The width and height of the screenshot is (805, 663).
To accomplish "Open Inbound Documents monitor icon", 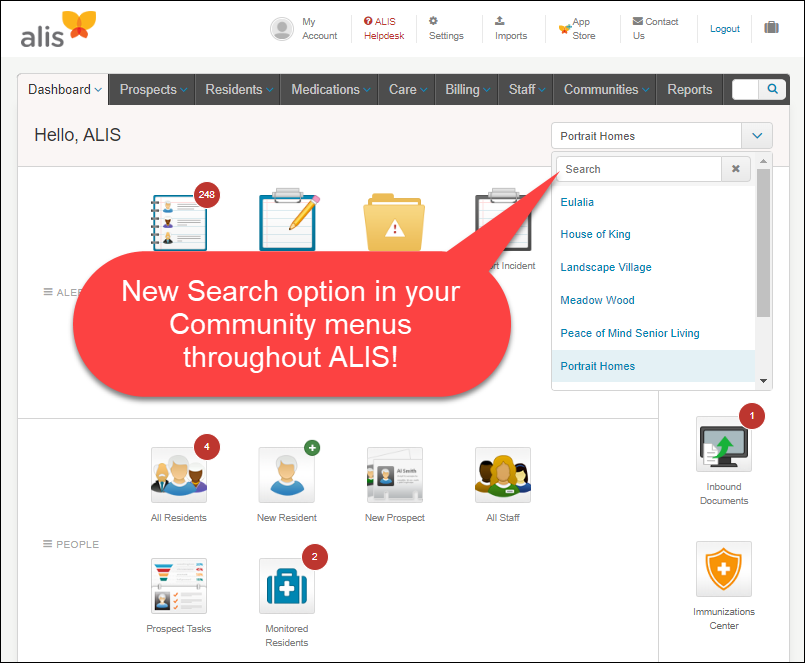I will 724,444.
